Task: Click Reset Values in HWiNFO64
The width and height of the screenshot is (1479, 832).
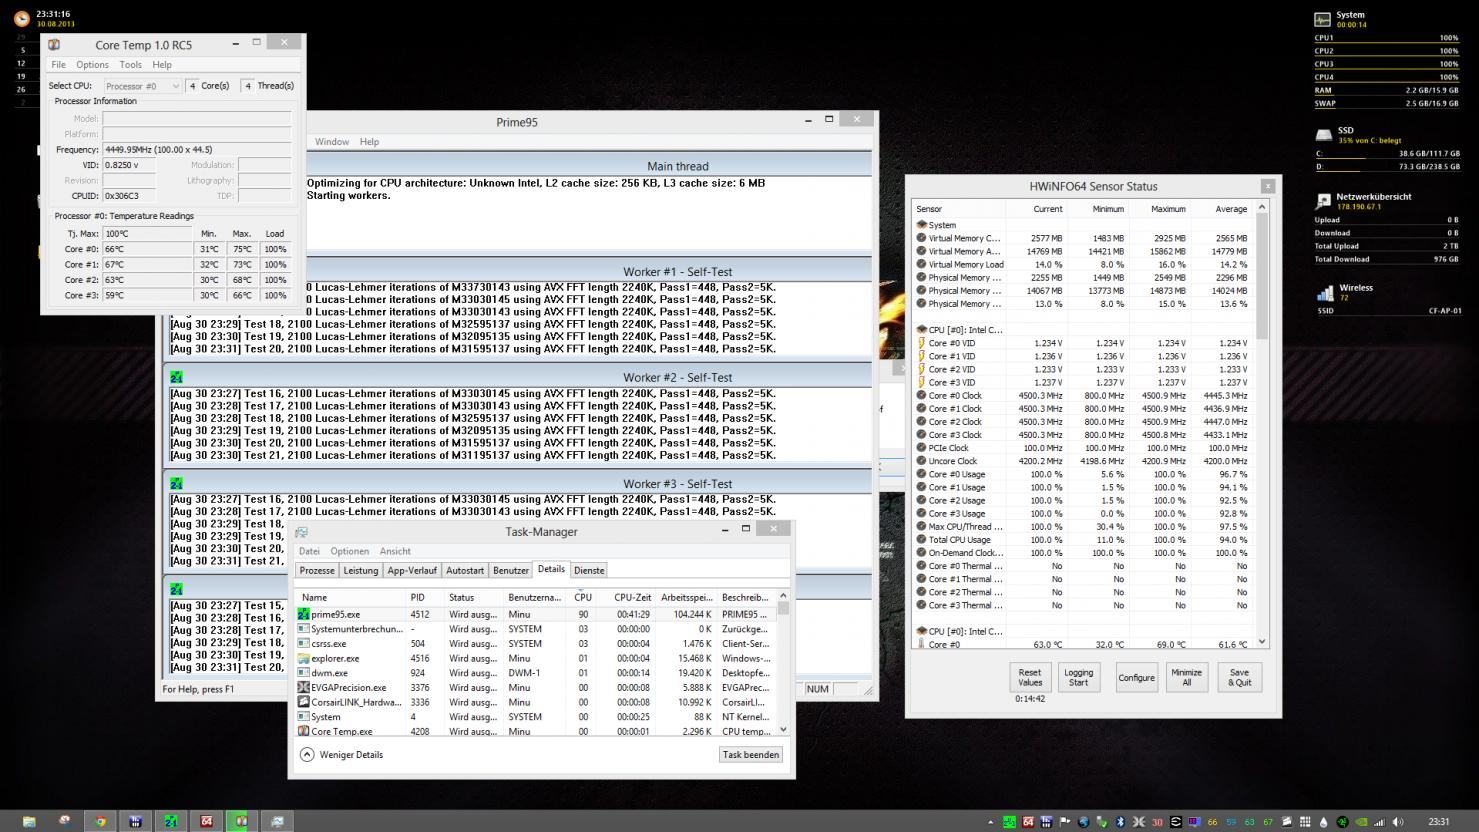Action: (x=1030, y=677)
